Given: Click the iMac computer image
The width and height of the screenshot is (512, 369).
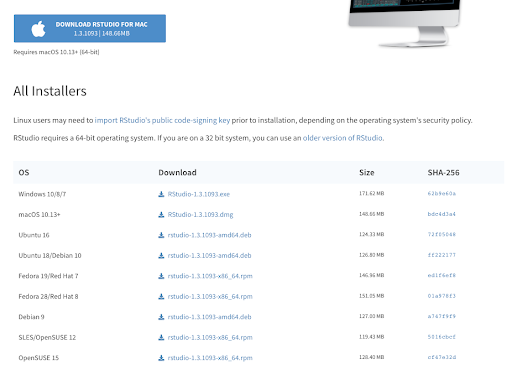Looking at the screenshot, I should [x=405, y=23].
